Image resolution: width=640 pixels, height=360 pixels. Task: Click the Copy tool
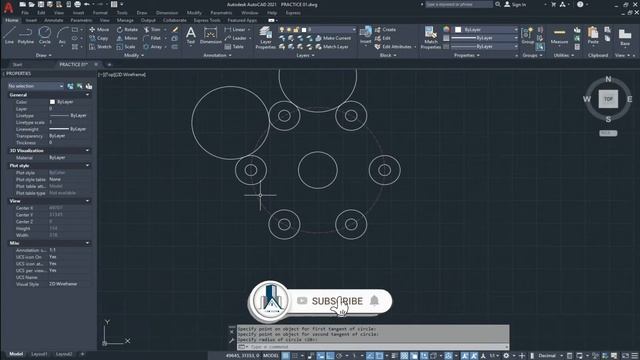(x=99, y=38)
